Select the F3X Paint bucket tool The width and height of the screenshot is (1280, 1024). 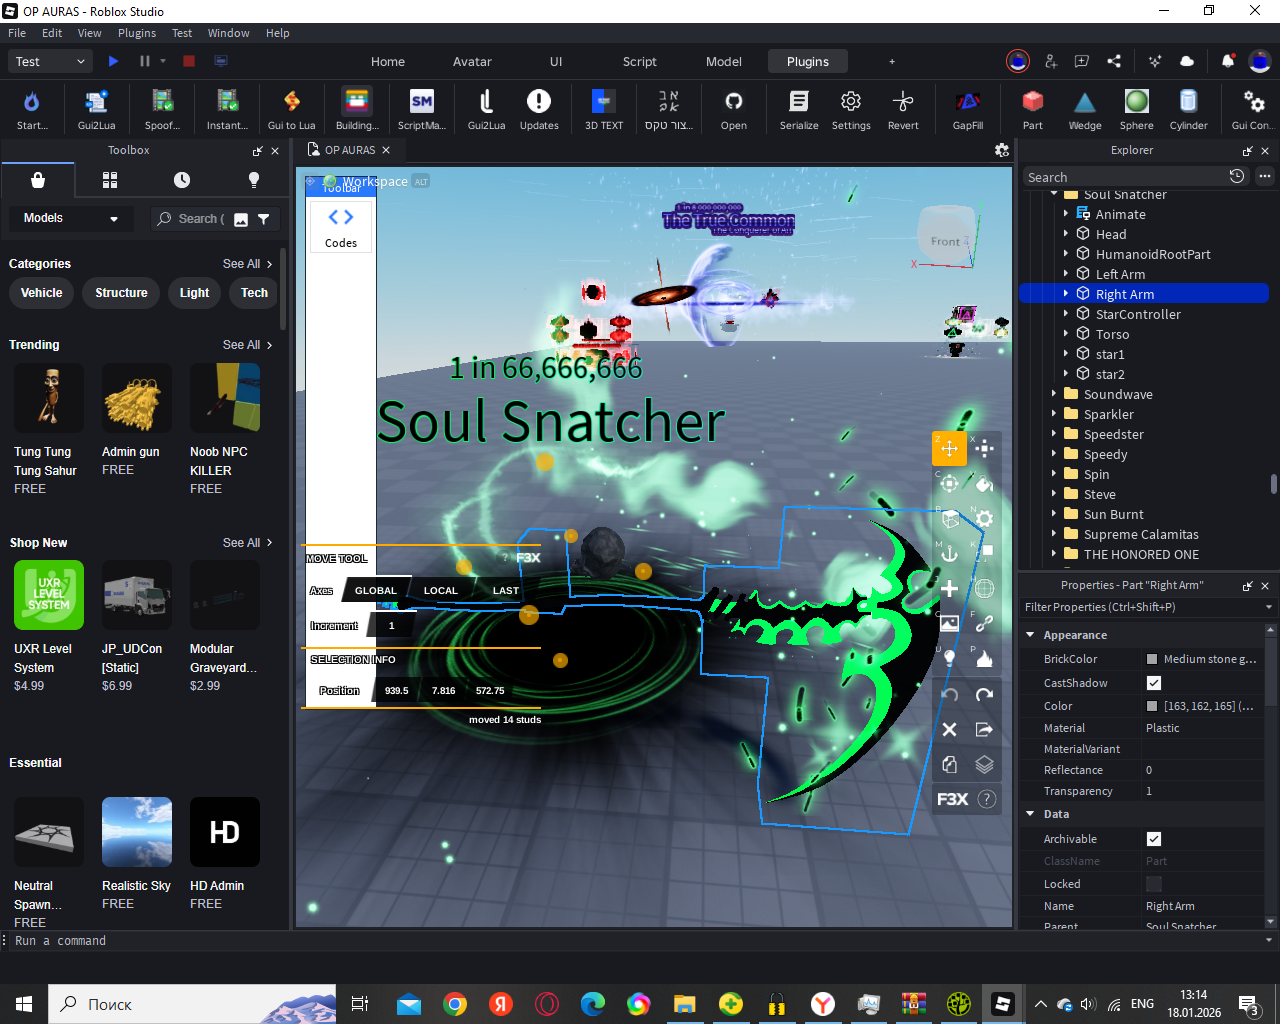985,484
